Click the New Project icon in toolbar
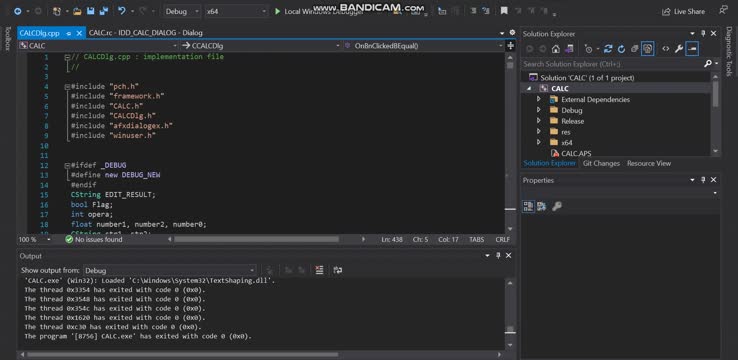Viewport: 738px width, 360px height. tap(56, 11)
